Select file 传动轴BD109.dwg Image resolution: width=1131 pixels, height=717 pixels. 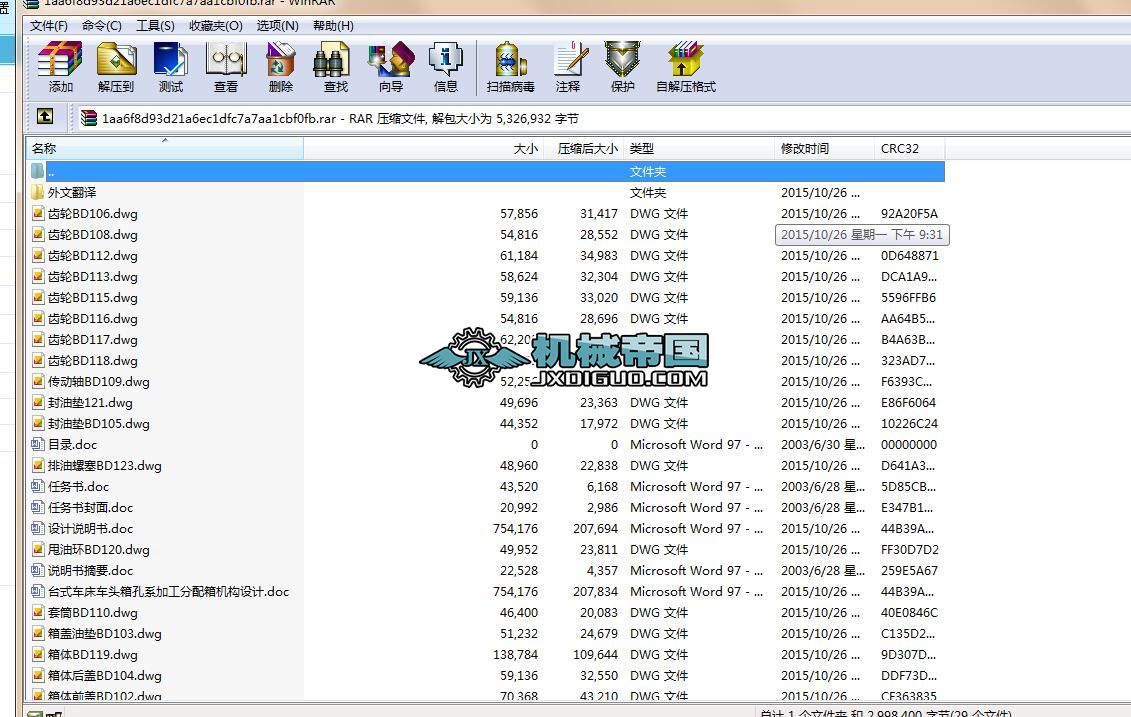coord(99,382)
